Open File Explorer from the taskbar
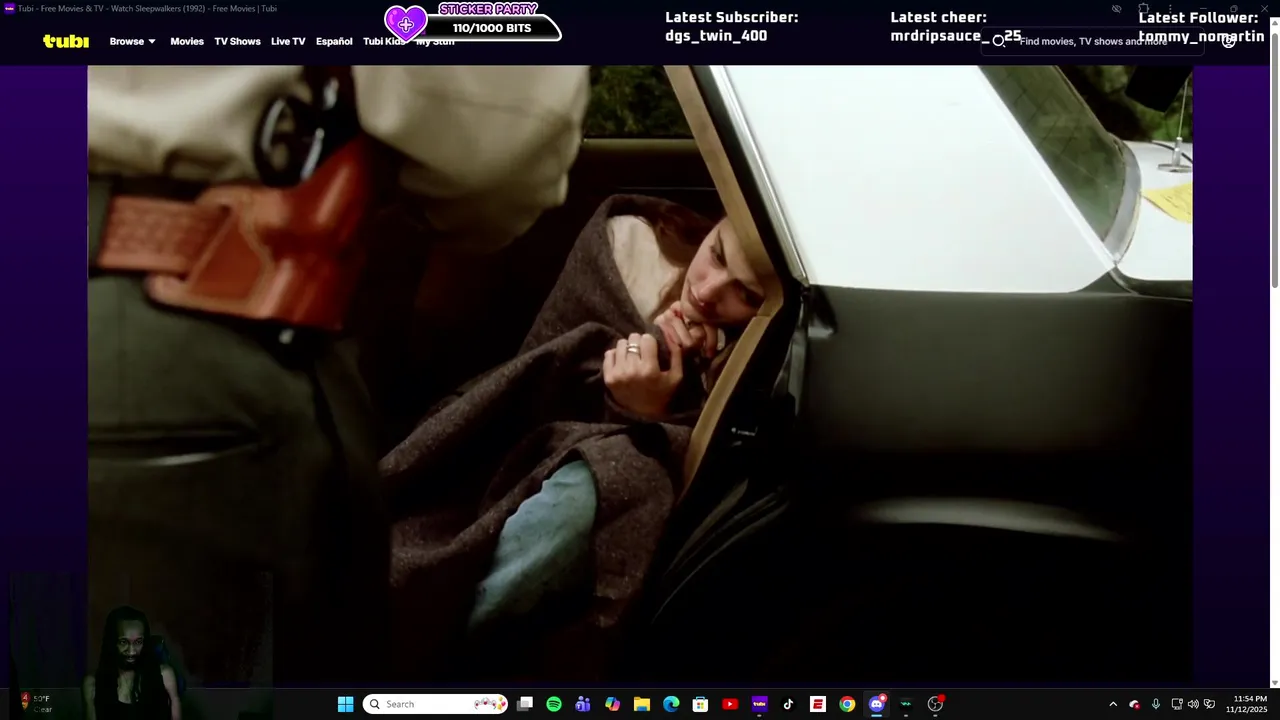 point(642,704)
